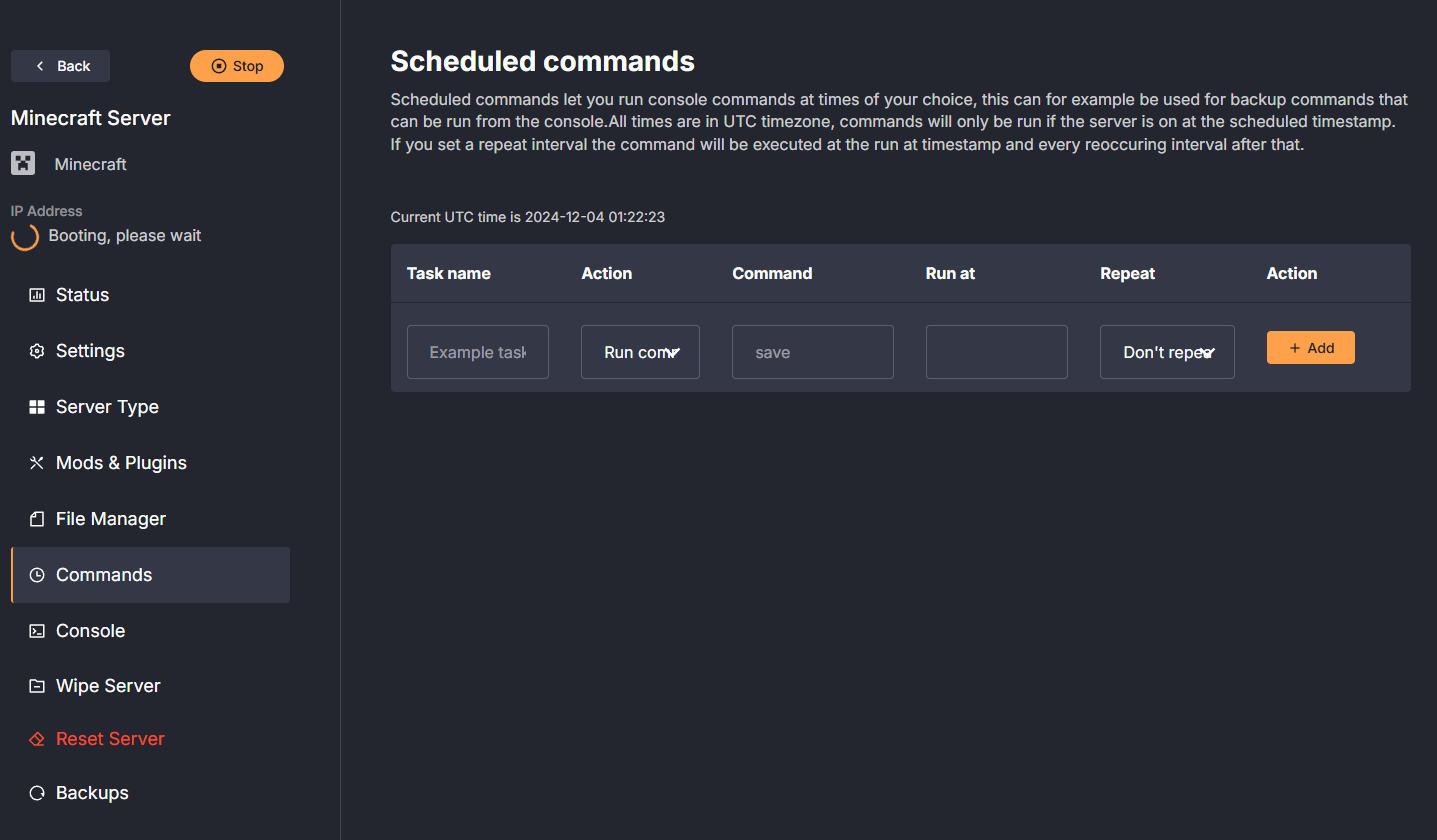Click the Commands clock icon

pyautogui.click(x=36, y=574)
